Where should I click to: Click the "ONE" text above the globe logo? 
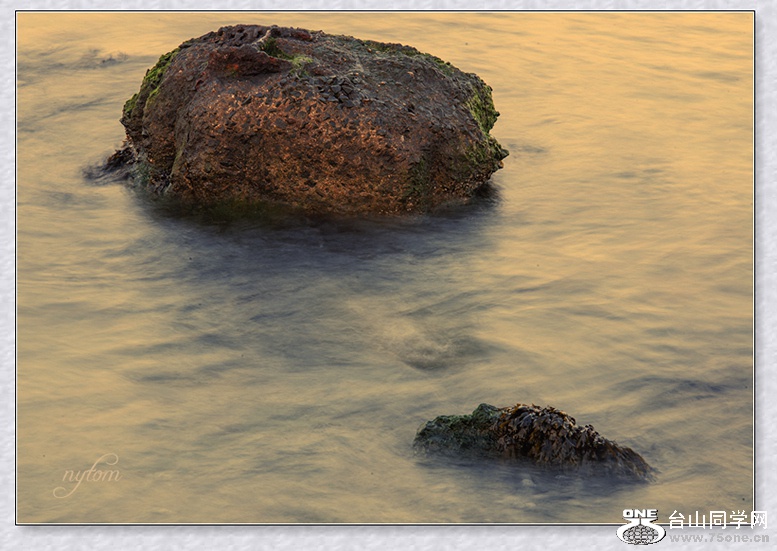tap(640, 514)
